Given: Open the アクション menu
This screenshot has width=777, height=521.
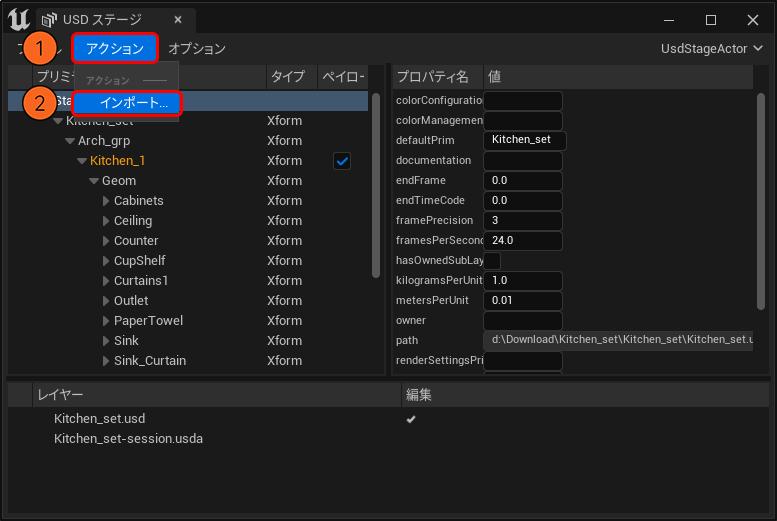Looking at the screenshot, I should (x=115, y=48).
